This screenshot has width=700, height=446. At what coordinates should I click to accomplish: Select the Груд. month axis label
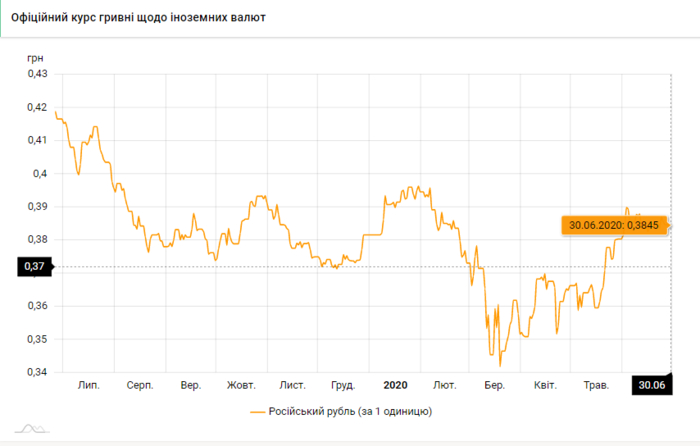click(343, 385)
